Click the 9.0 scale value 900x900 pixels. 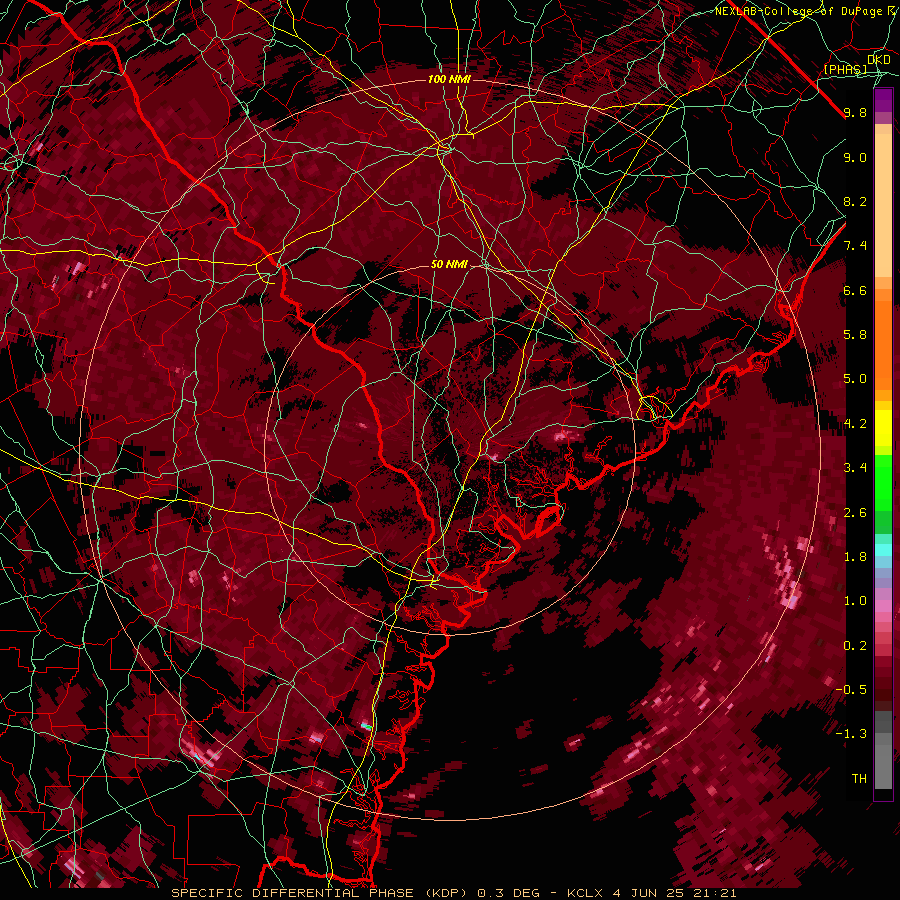(855, 157)
